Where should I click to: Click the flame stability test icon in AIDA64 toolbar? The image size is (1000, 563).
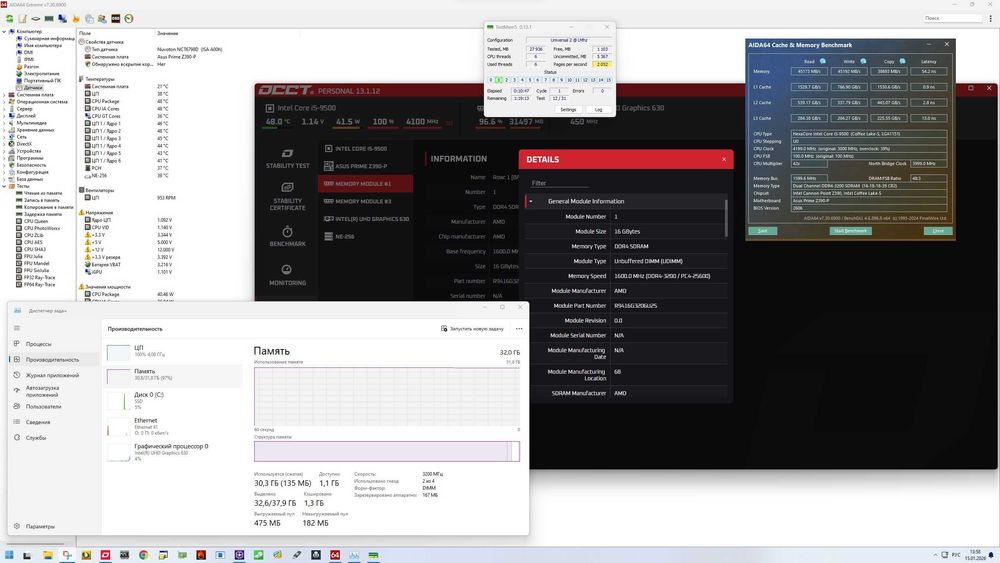76,18
